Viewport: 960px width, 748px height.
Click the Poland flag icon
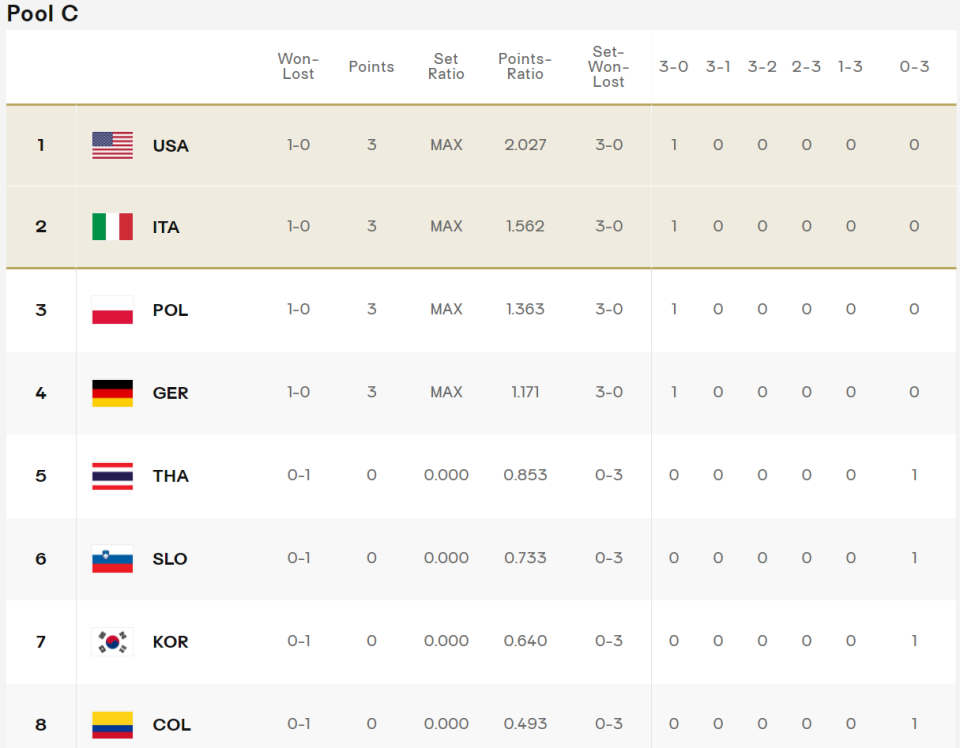112,310
